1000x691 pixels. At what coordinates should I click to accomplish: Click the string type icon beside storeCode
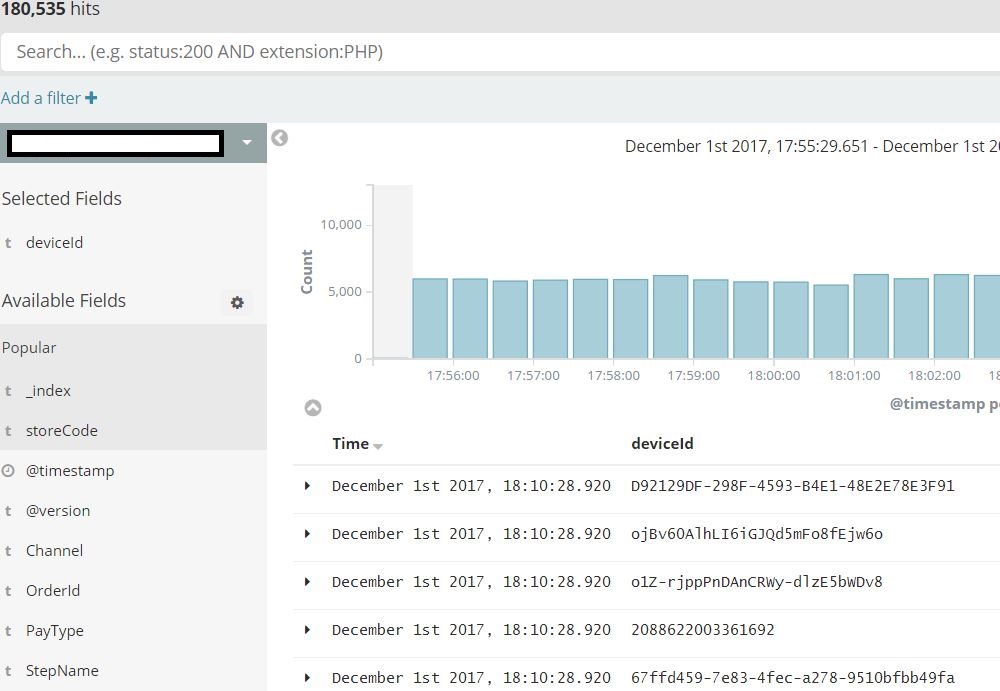(x=8, y=431)
